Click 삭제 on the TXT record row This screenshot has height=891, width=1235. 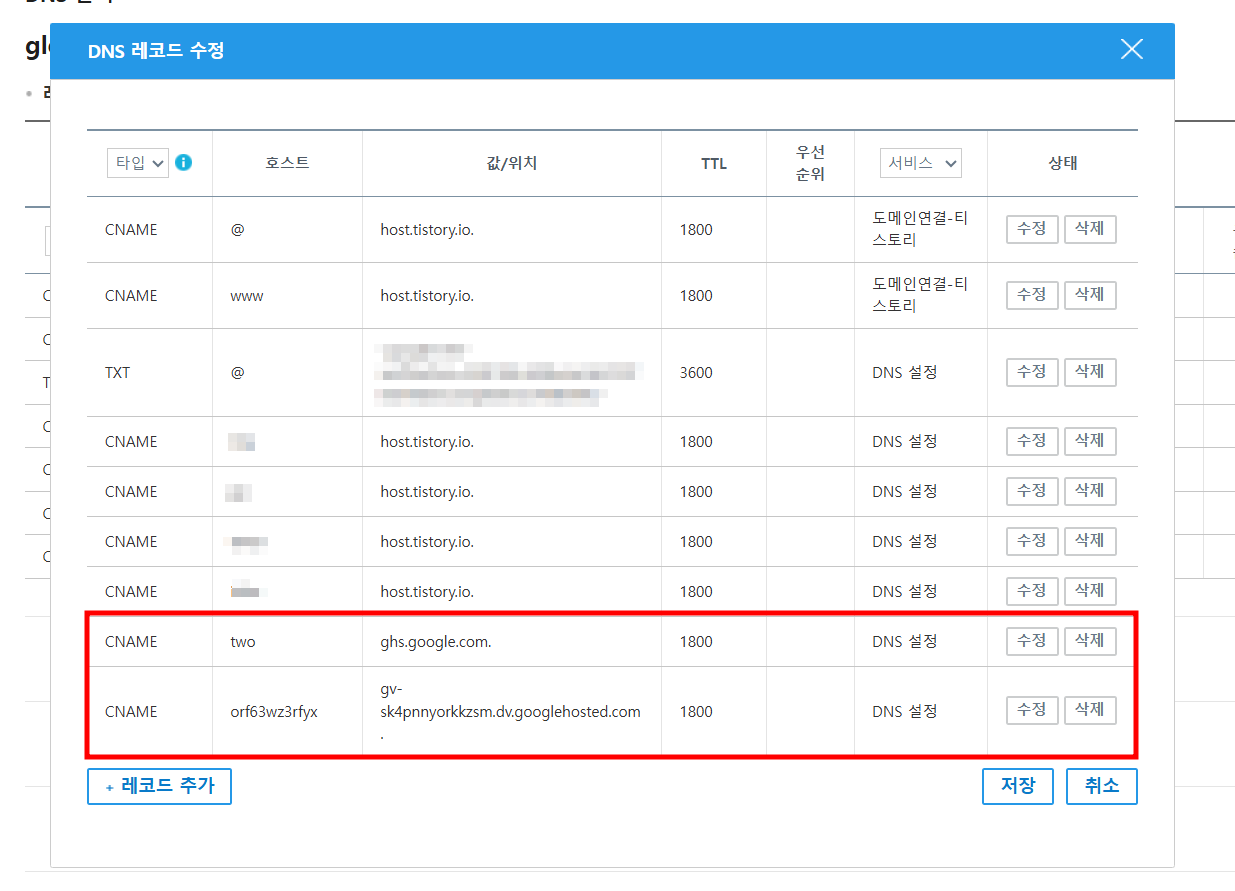[1090, 372]
